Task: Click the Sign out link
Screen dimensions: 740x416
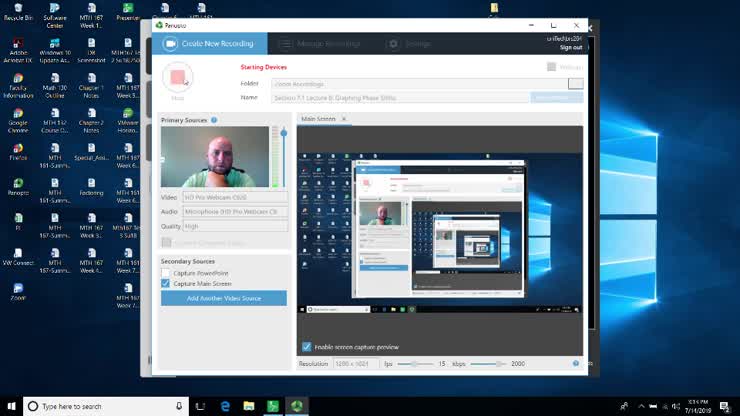Action: pyautogui.click(x=570, y=47)
